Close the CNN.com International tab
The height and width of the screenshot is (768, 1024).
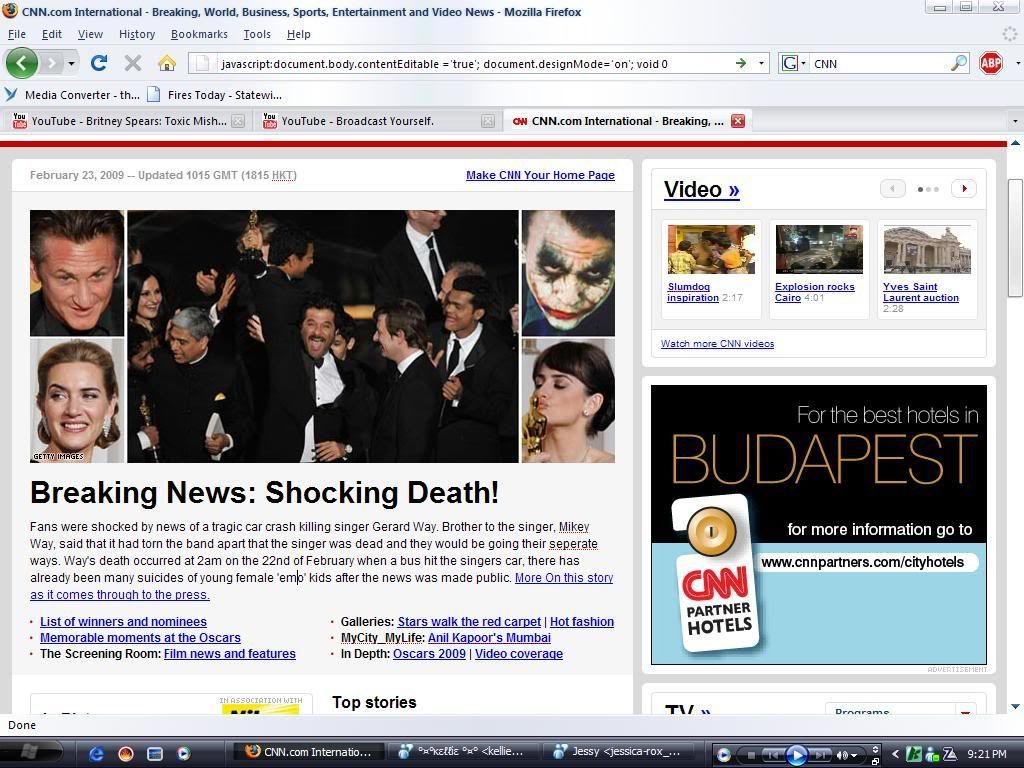tap(738, 121)
